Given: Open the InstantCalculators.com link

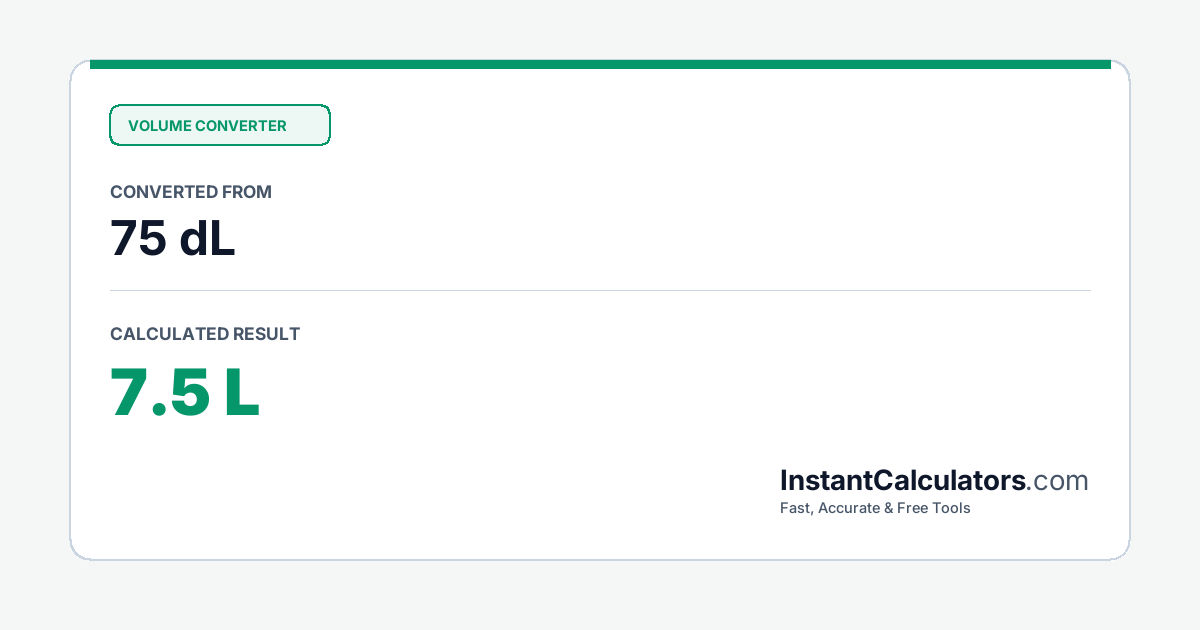Looking at the screenshot, I should click(934, 481).
